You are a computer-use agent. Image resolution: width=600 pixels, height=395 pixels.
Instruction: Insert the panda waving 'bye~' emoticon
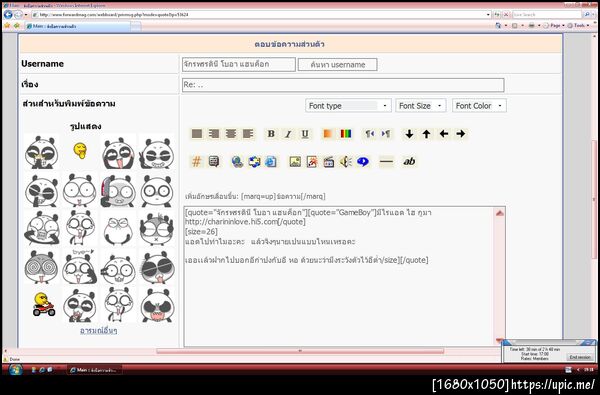tap(80, 267)
